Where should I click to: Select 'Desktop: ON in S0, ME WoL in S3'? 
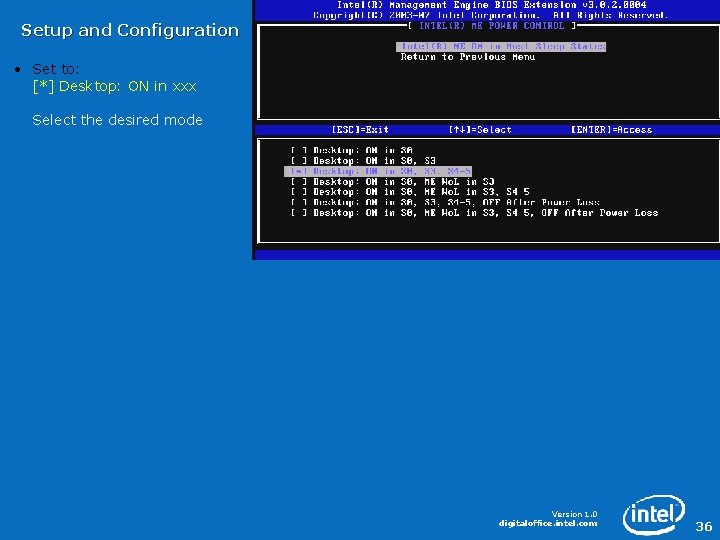pos(393,181)
